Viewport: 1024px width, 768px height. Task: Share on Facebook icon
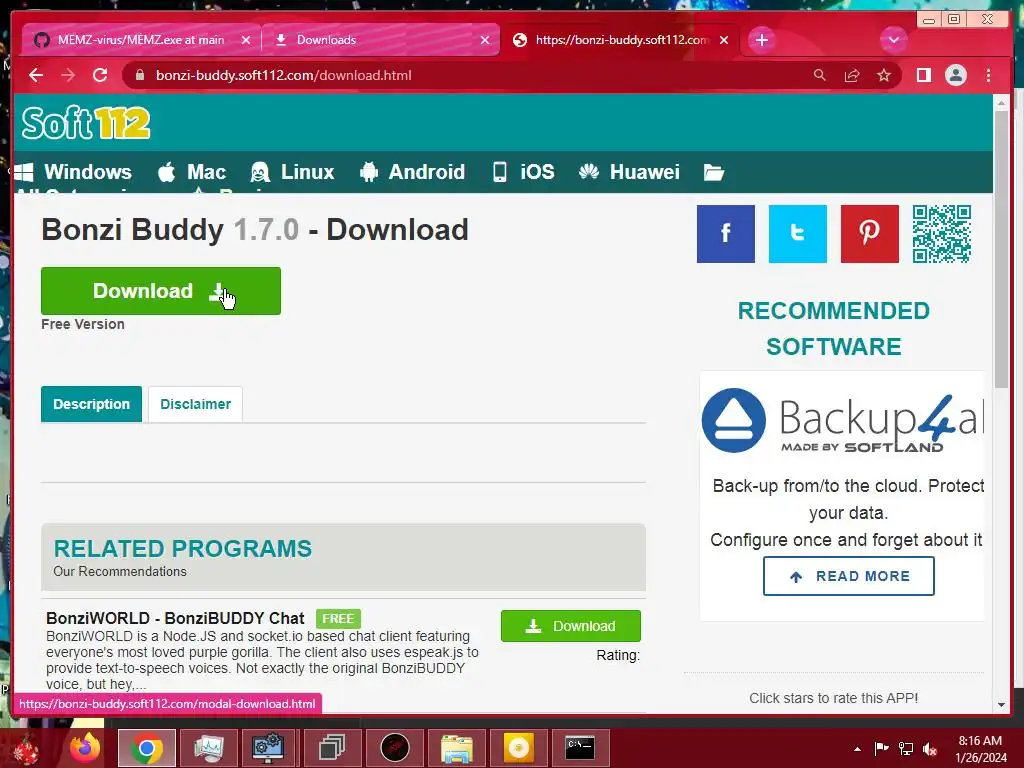click(726, 234)
